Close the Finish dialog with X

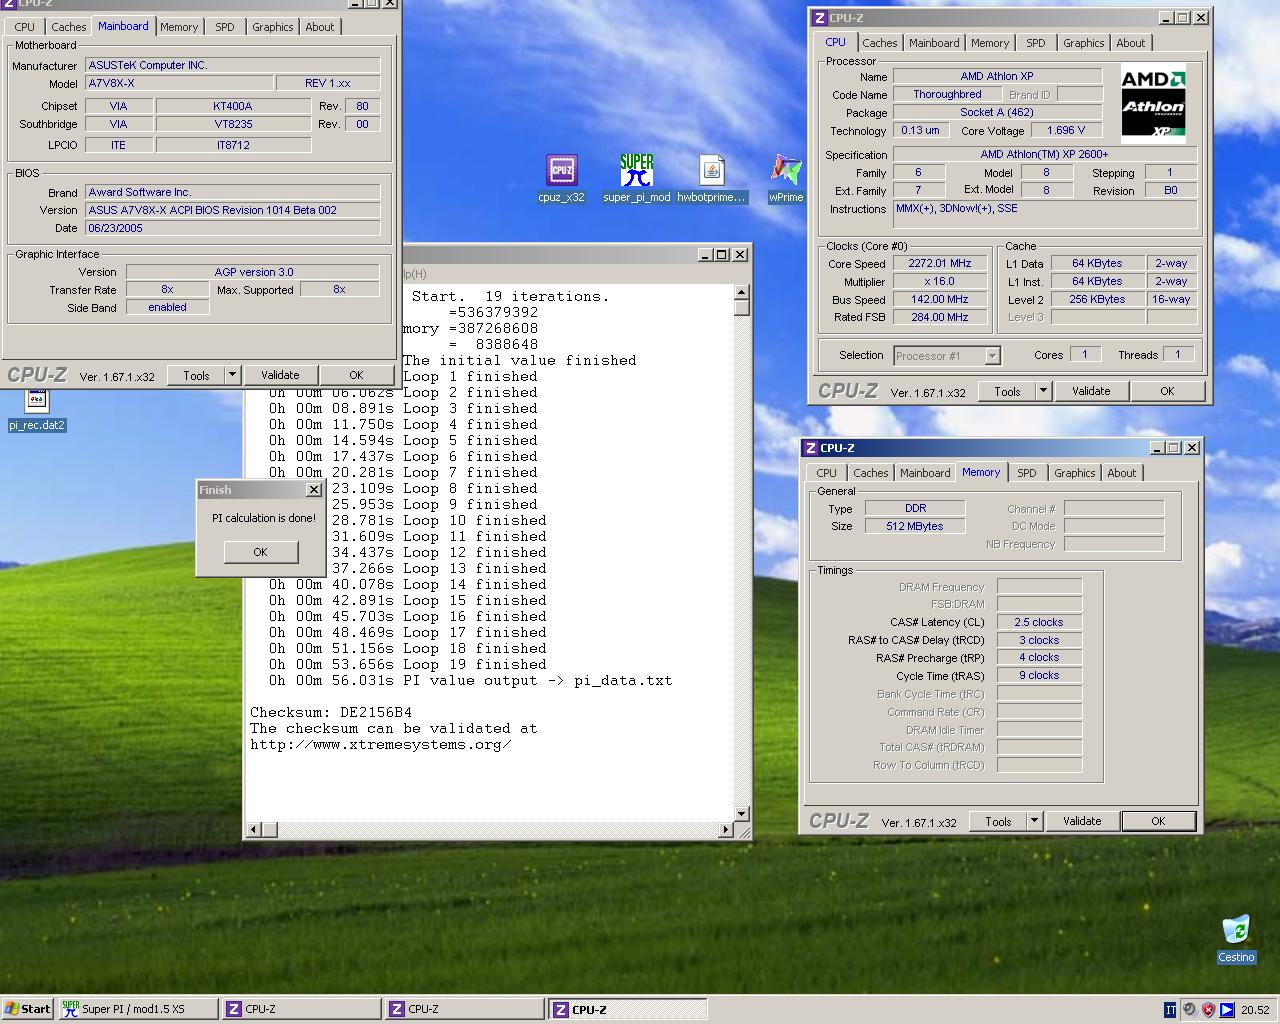pos(314,490)
